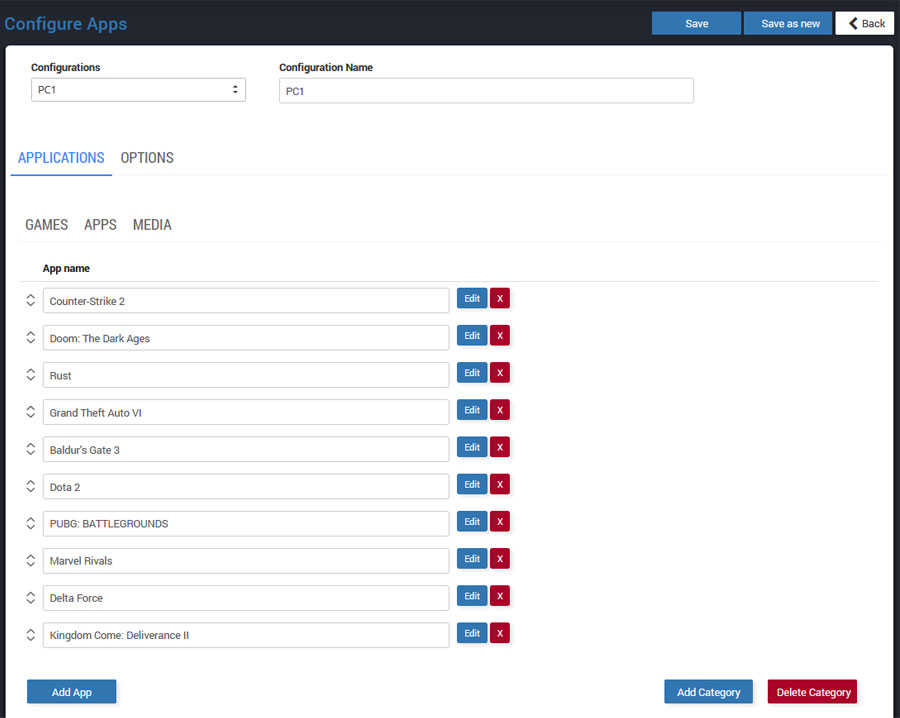Go back with the Back button

tap(864, 24)
